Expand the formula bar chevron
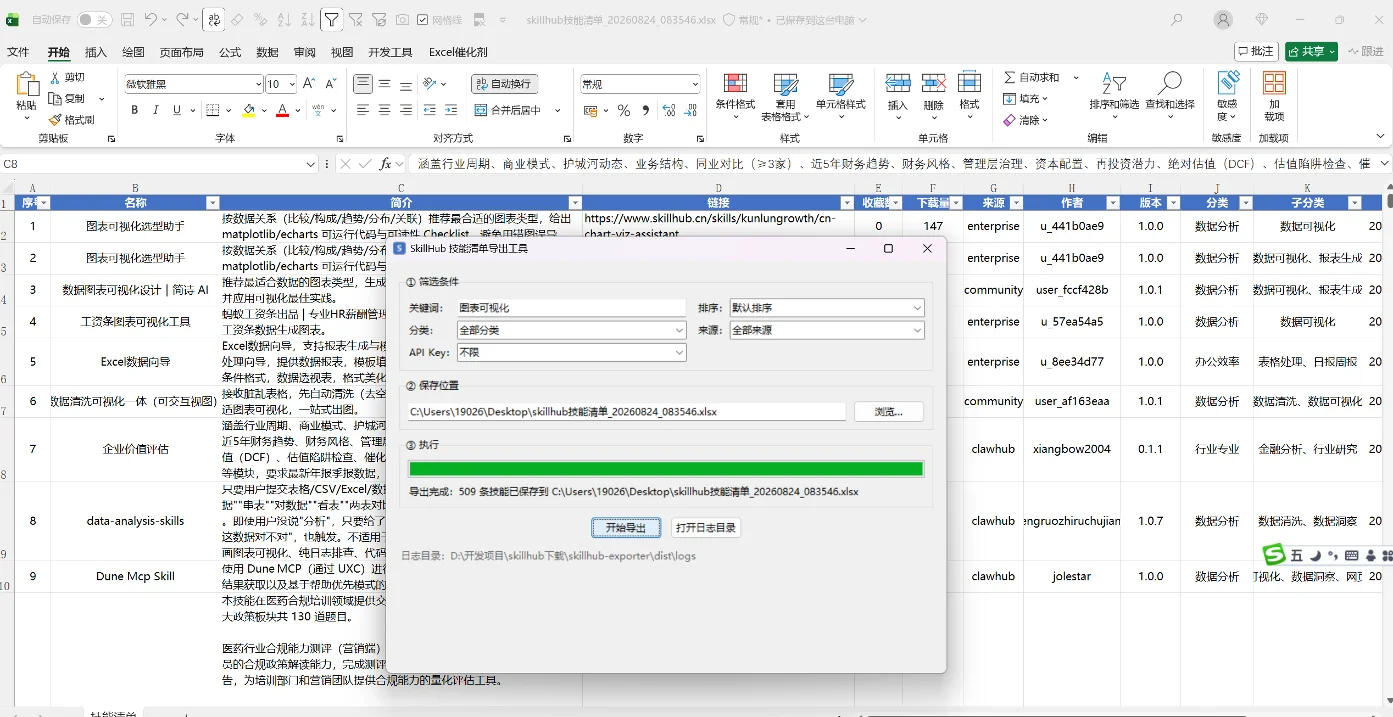Screen dimensions: 1393x717 pyautogui.click(x=1384, y=163)
